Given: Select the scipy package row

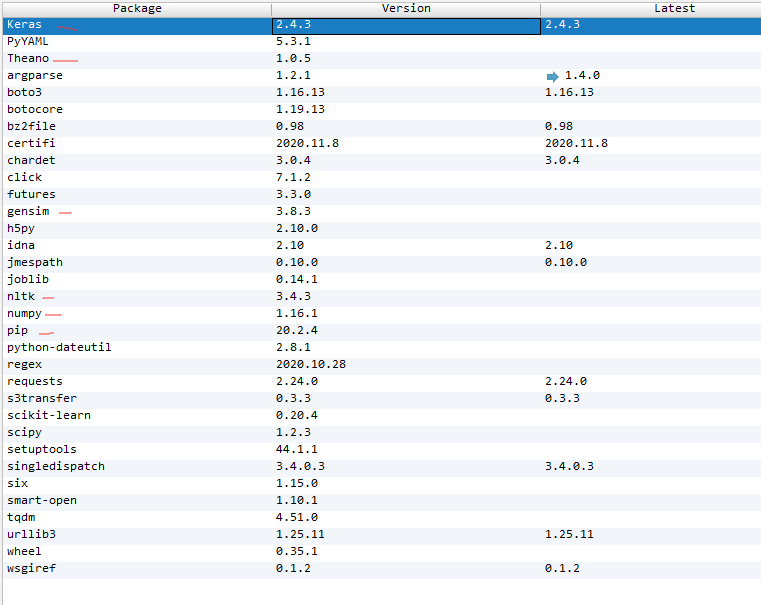Looking at the screenshot, I should click(x=381, y=434).
